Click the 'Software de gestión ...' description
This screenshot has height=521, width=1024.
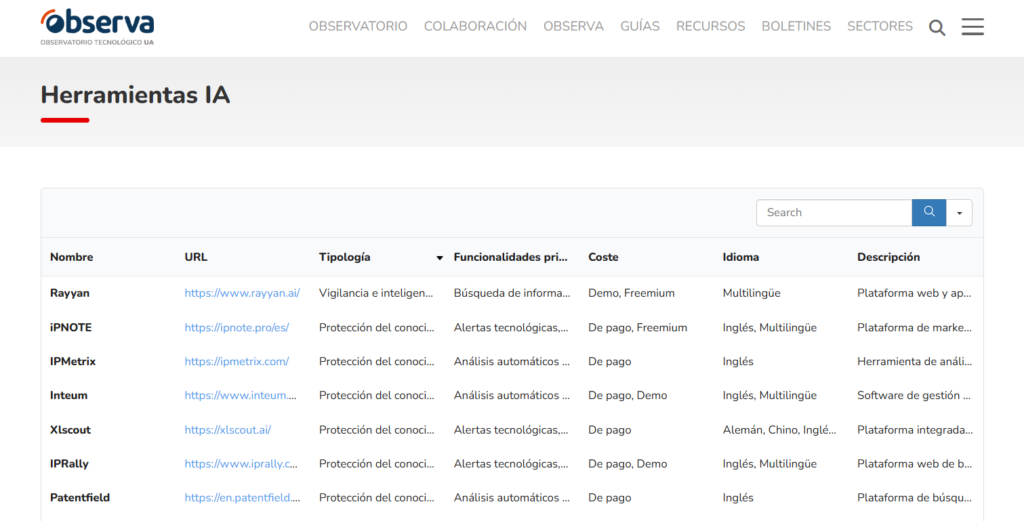click(x=914, y=395)
